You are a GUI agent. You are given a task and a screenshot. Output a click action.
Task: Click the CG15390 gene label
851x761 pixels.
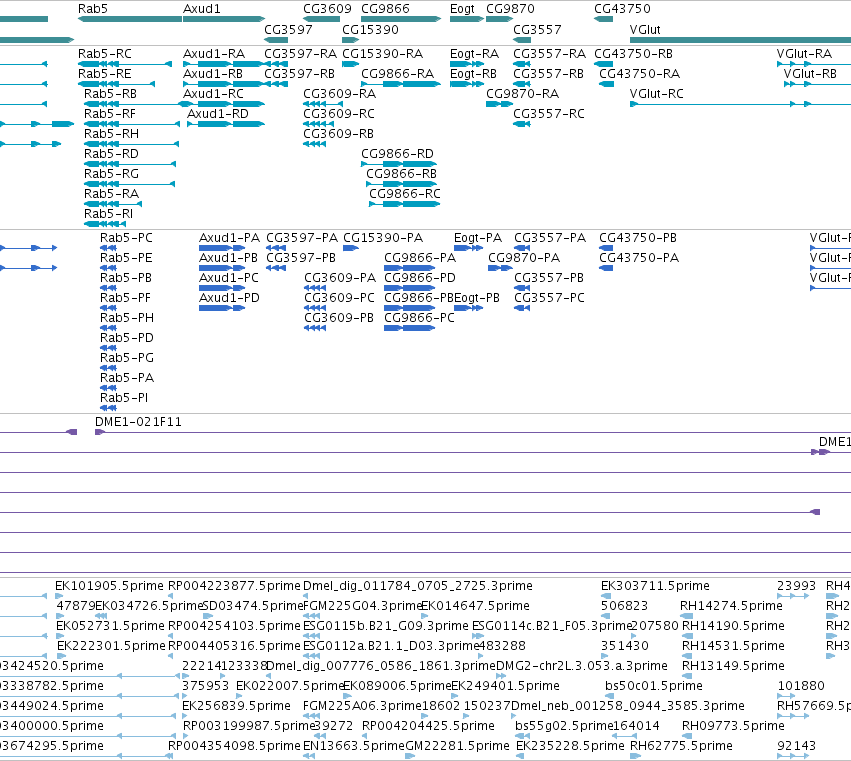pyautogui.click(x=370, y=29)
